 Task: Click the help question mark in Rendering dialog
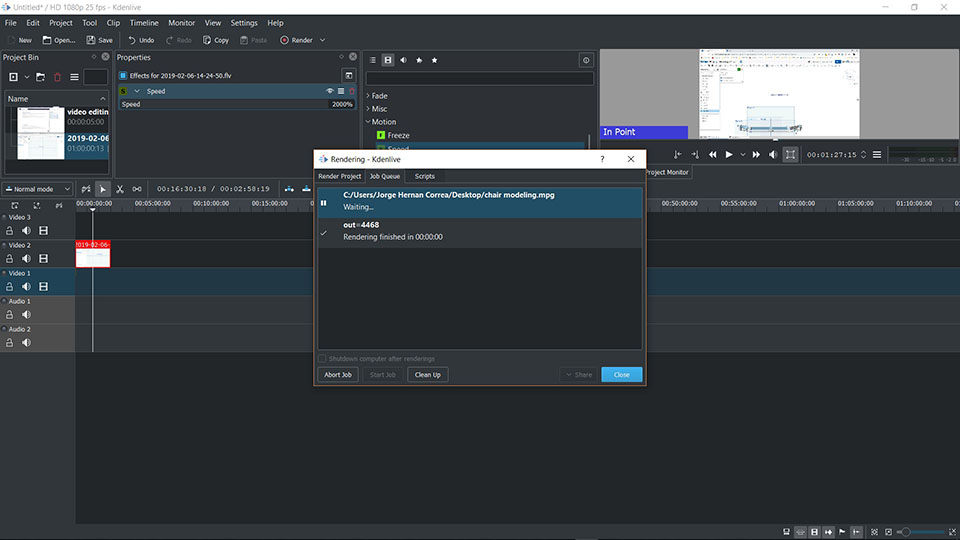[x=602, y=159]
